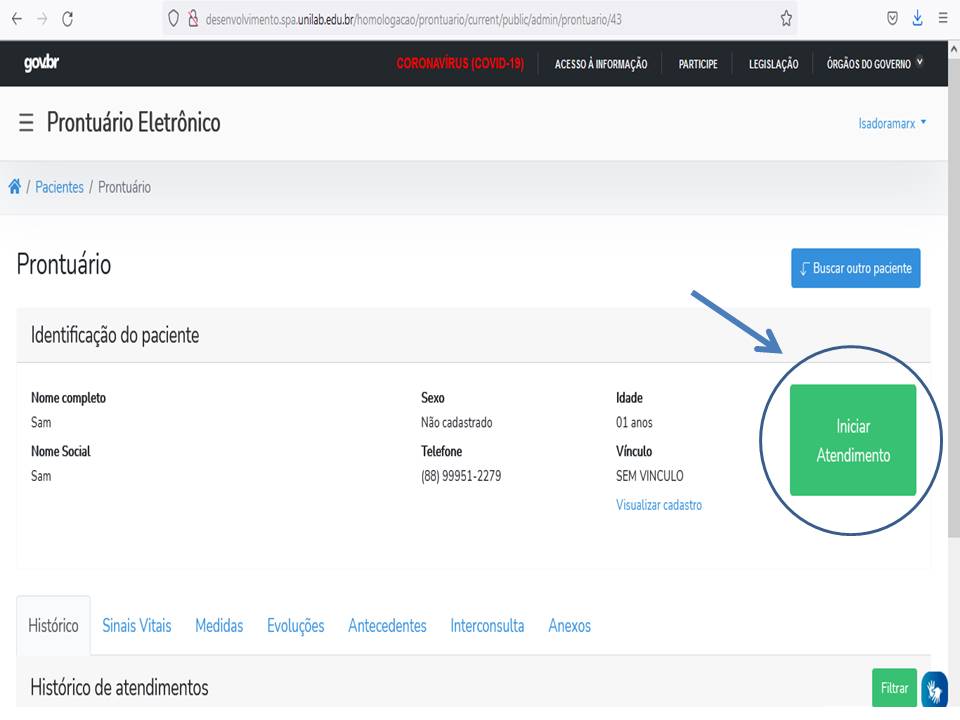Open the Evoluções tab

[x=295, y=626]
